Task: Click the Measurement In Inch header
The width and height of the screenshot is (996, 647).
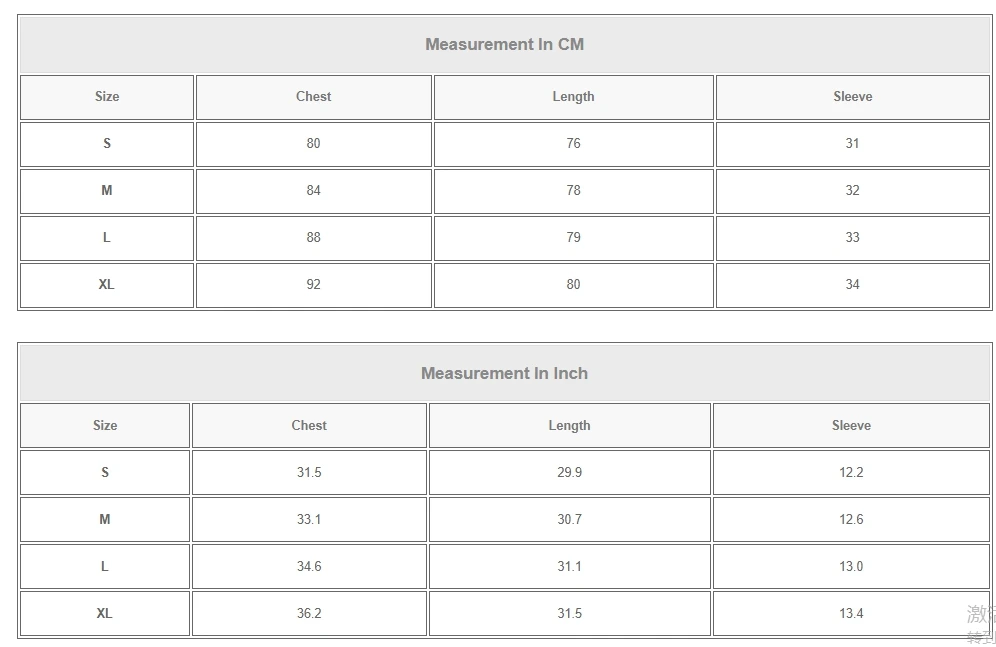Action: [504, 373]
